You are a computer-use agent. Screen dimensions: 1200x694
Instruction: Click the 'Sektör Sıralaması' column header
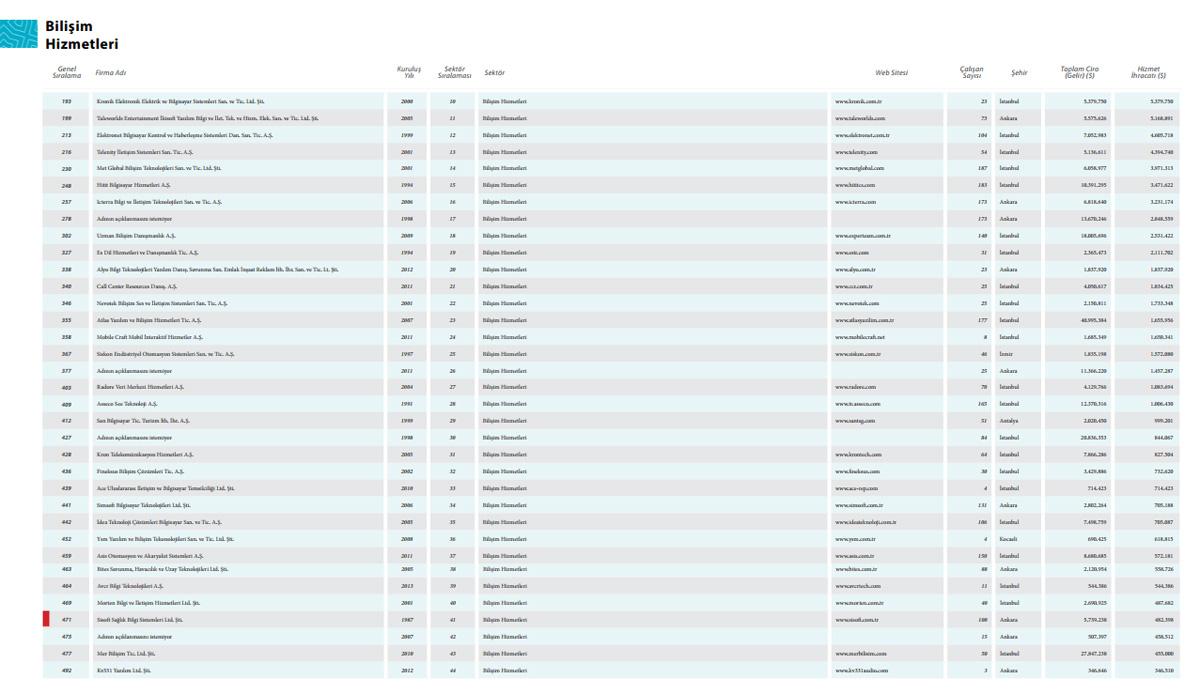[453, 73]
